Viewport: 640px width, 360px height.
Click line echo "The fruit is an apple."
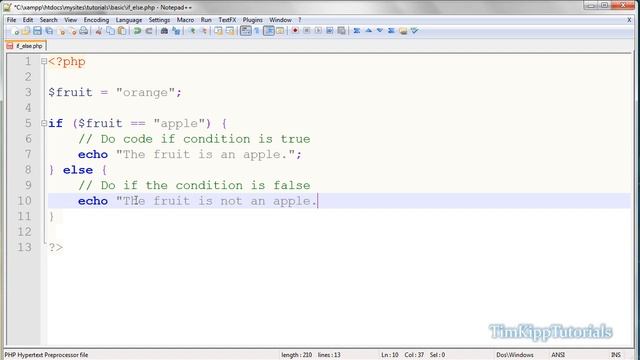point(190,154)
